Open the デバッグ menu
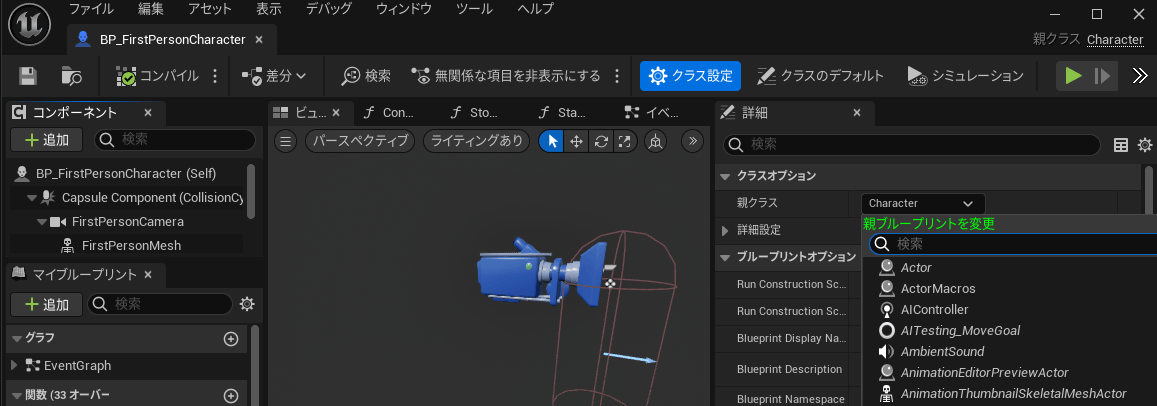This screenshot has height=406, width=1157. pyautogui.click(x=328, y=10)
